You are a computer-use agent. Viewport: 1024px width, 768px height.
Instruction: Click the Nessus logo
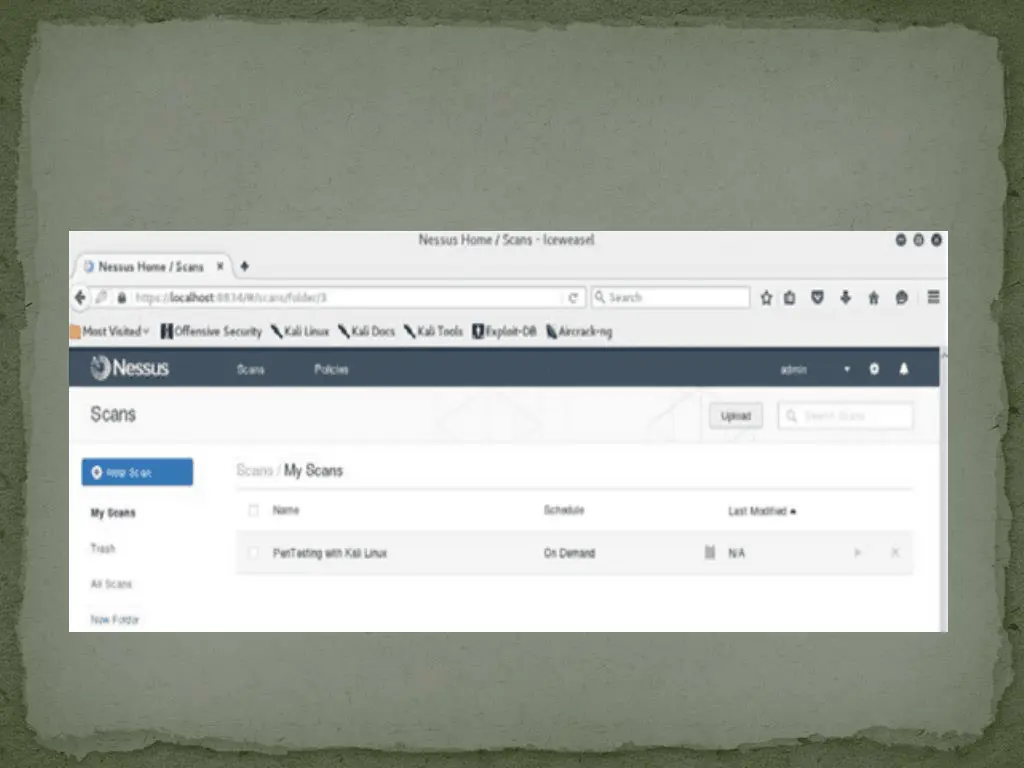pyautogui.click(x=129, y=368)
